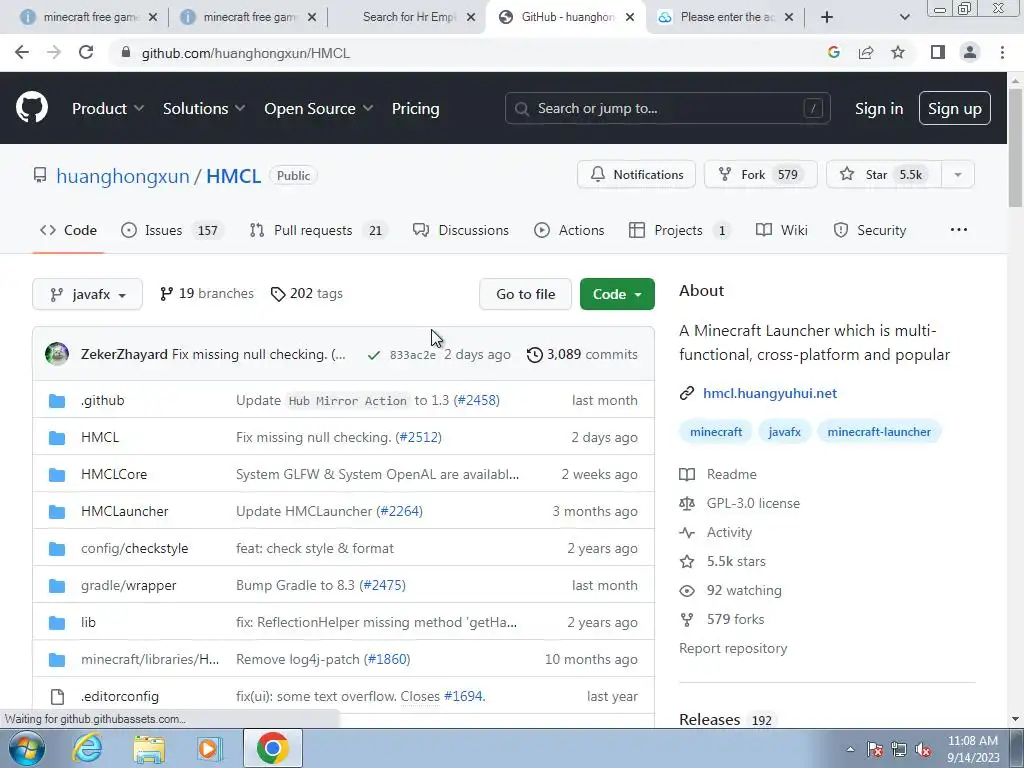
Task: Select the javafx topic tag
Action: tap(784, 432)
